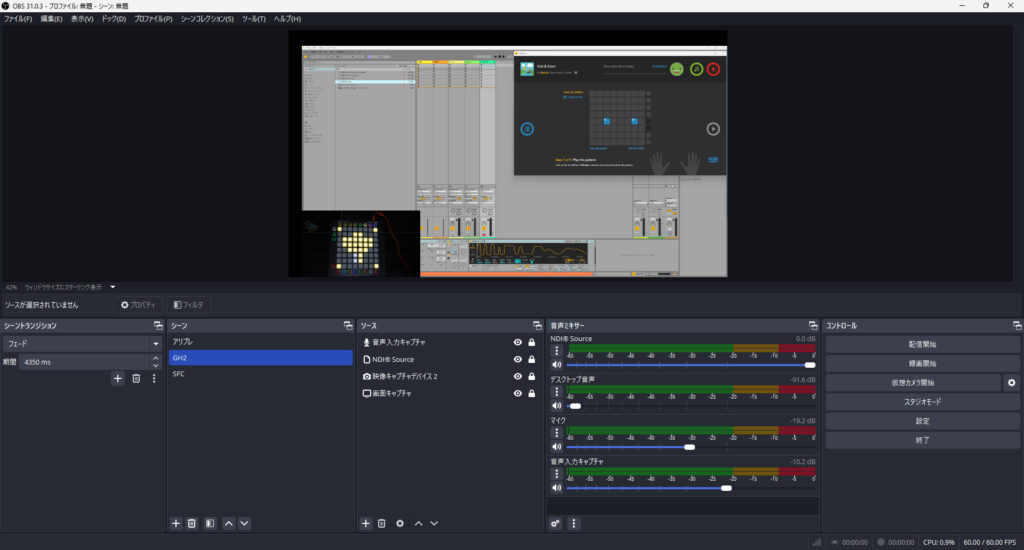
Task: Open source properties gear in ソース panel
Action: 400,523
